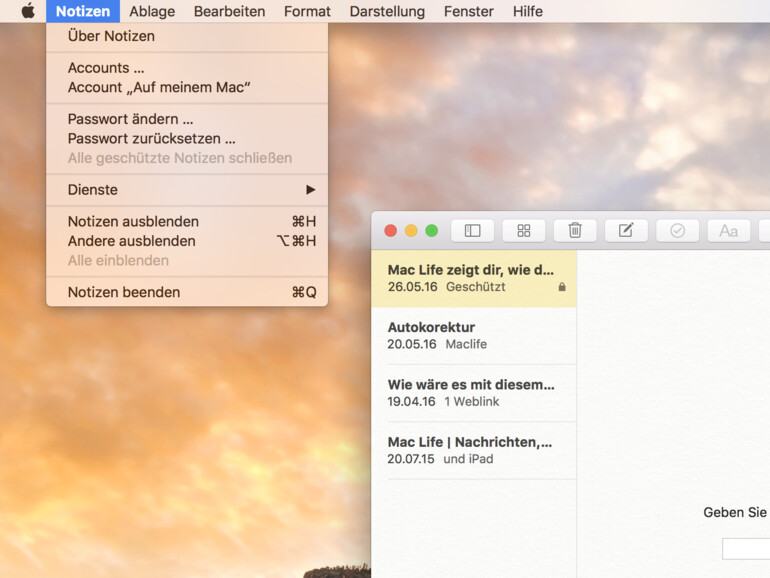
Task: Select Andere ausblenden menu entry
Action: [x=187, y=241]
